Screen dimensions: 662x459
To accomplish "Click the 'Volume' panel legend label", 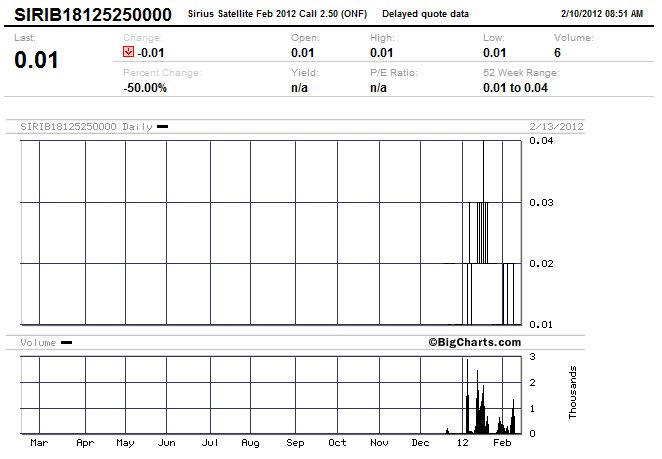I will point(38,342).
